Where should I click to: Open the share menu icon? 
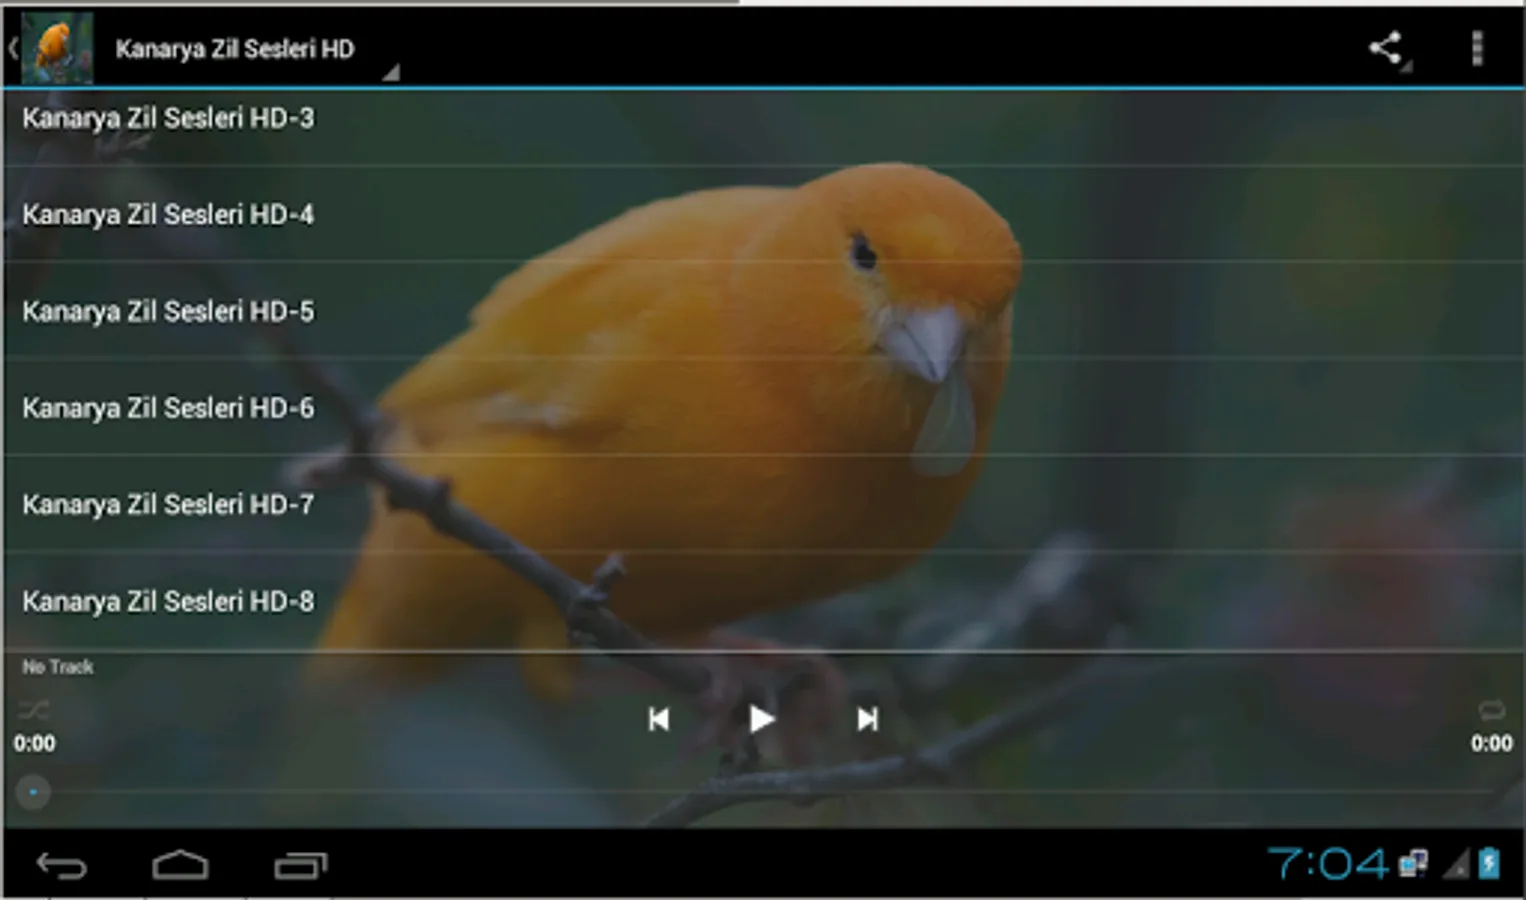click(1386, 48)
